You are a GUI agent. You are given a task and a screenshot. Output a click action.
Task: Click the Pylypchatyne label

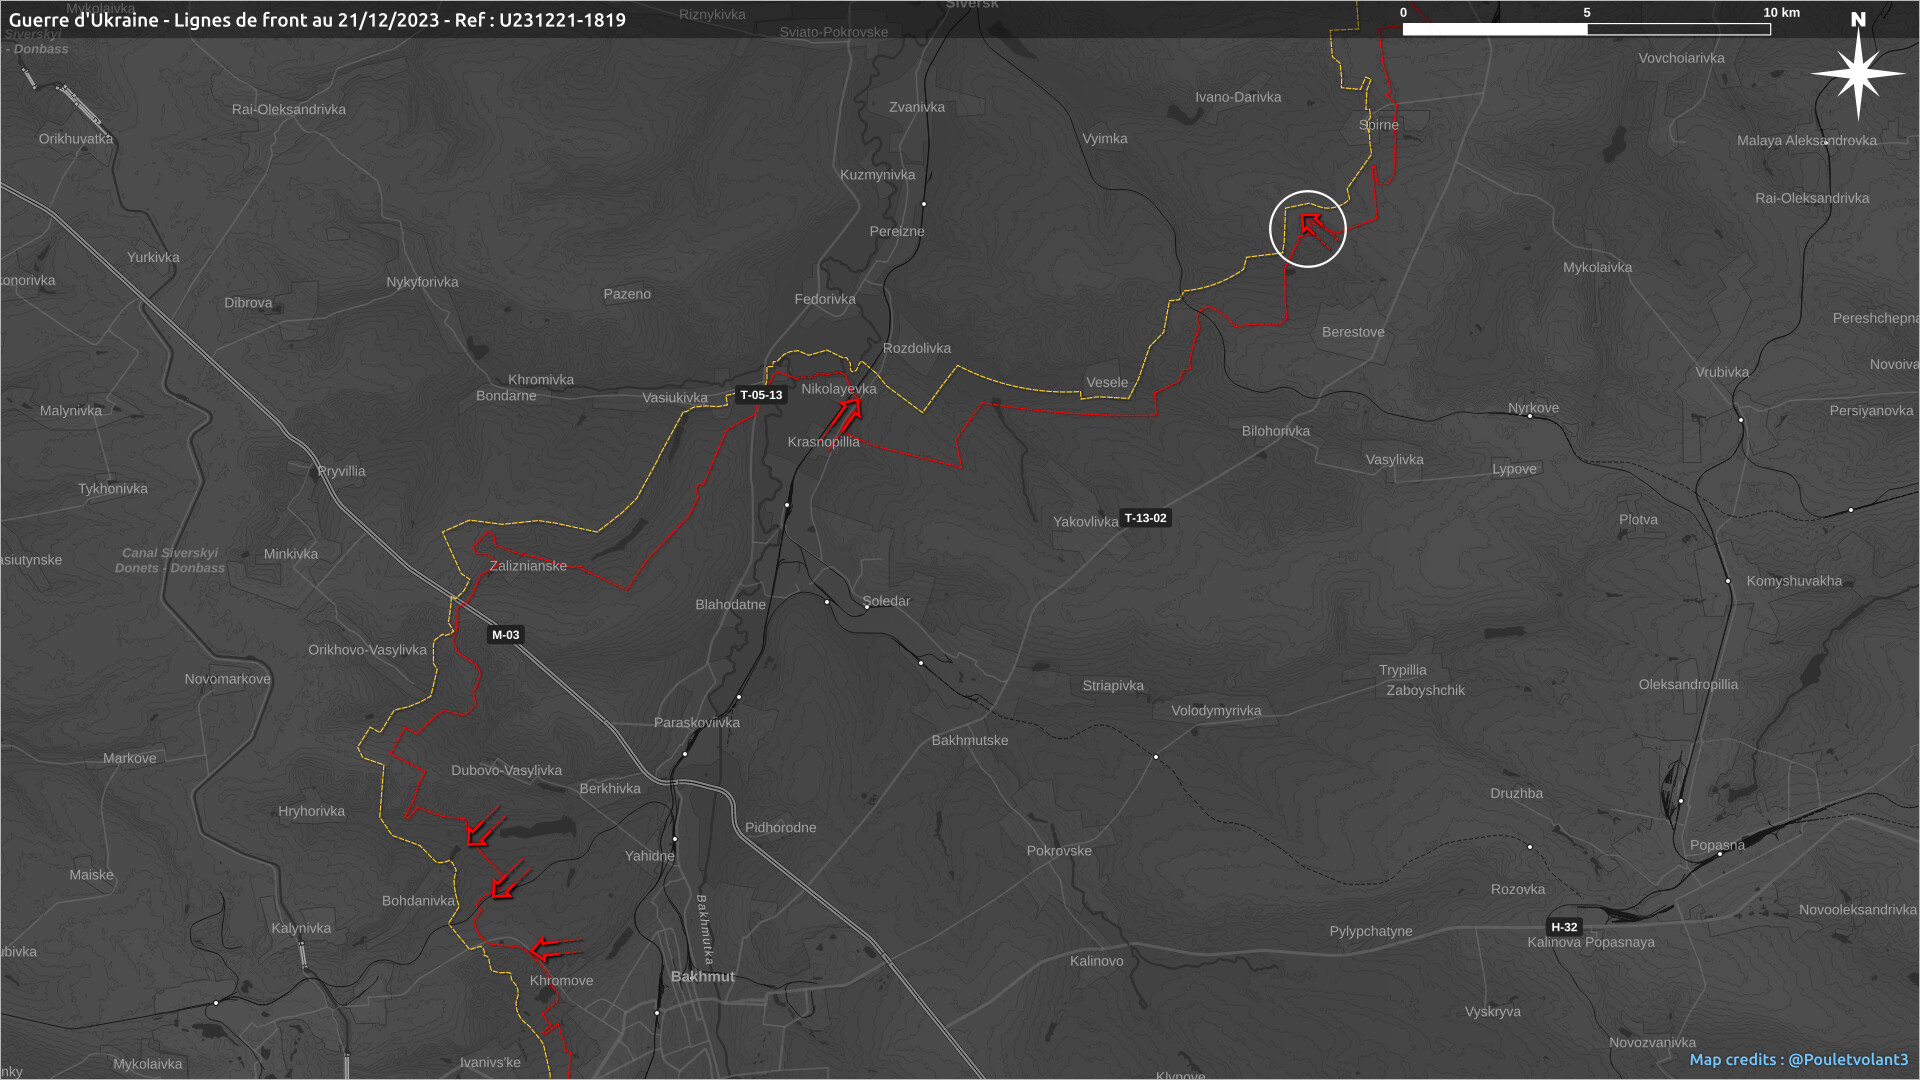tap(1371, 931)
